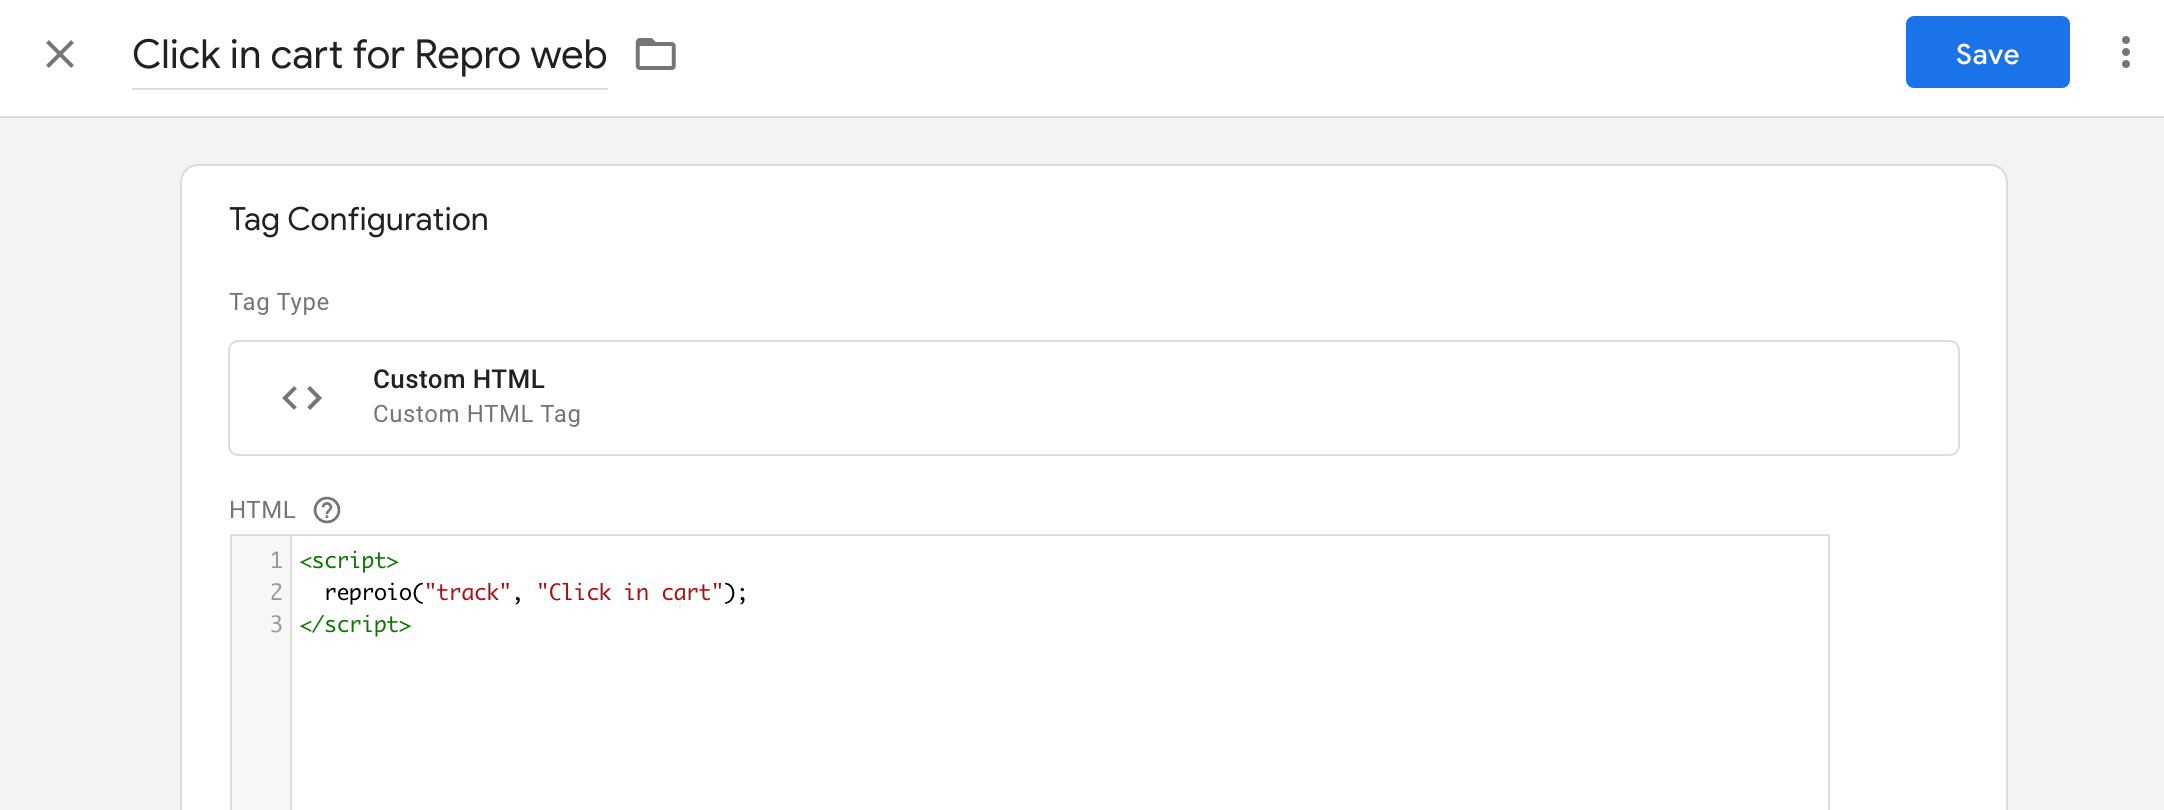Click the 'HTML' field label

pyautogui.click(x=262, y=510)
